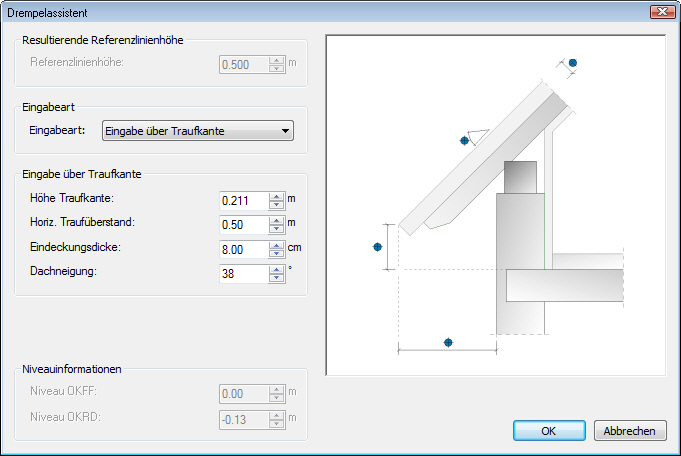This screenshot has height=456, width=681.
Task: Increase Dachneigung with up arrow
Action: tap(276, 270)
